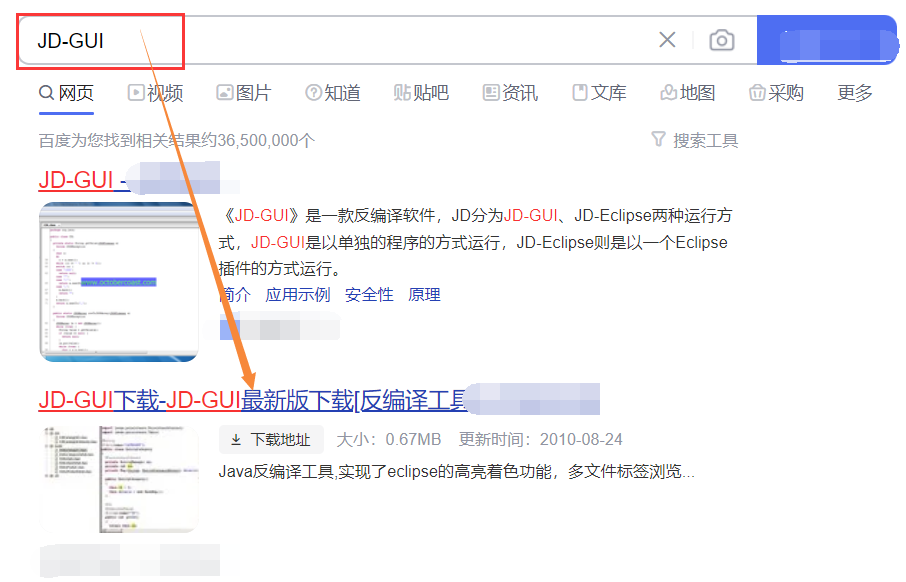Click the news icon on 资讯 tab
This screenshot has height=582, width=906.
click(491, 92)
